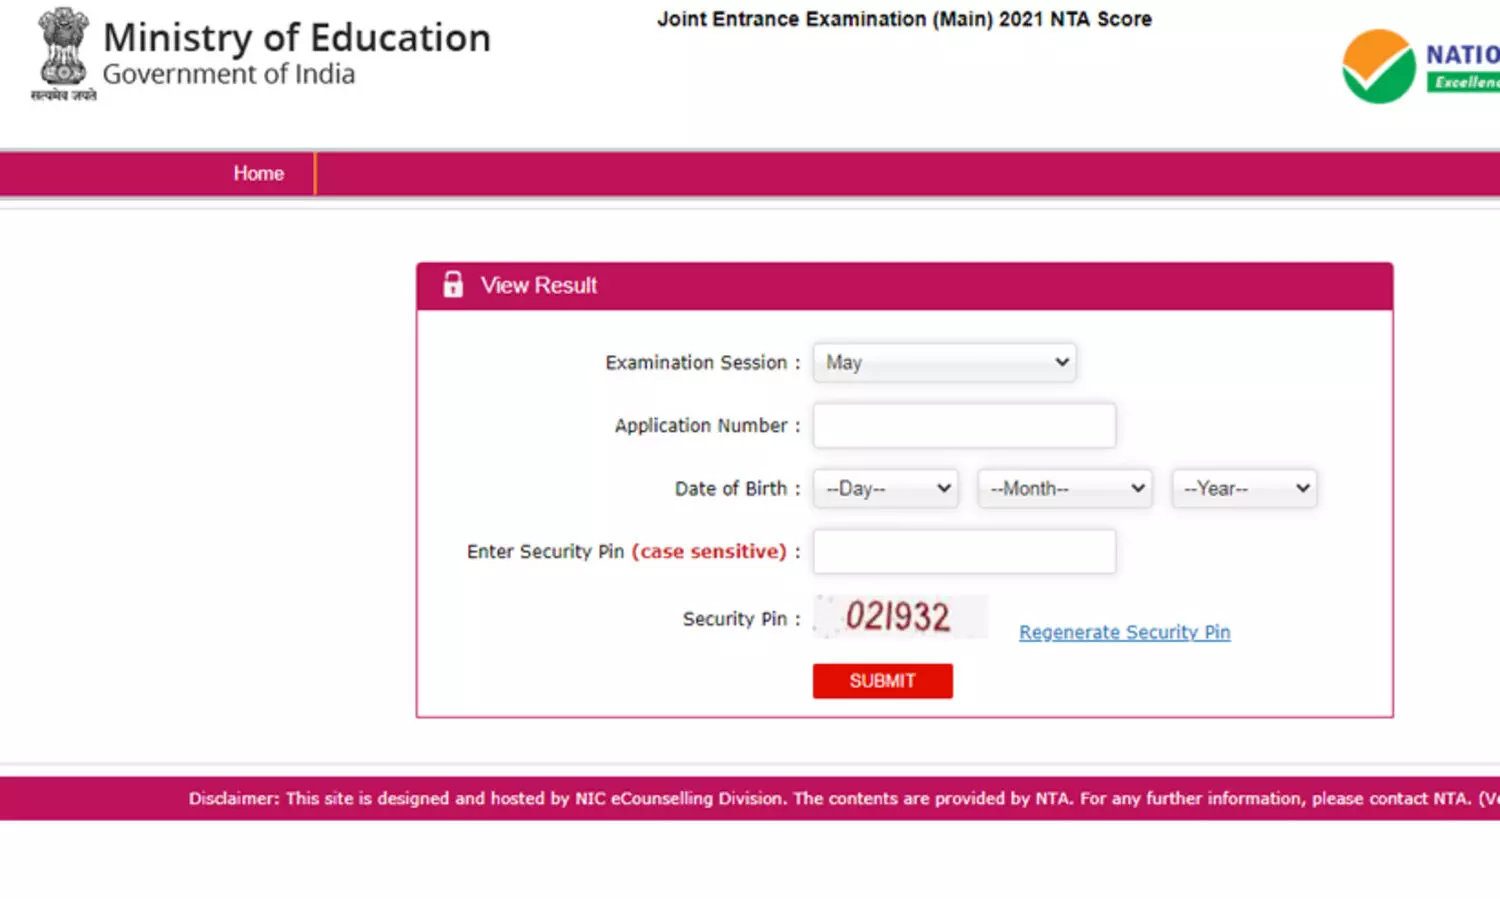The height and width of the screenshot is (899, 1500).
Task: Open the Day dropdown for Date of Birth
Action: 885,489
